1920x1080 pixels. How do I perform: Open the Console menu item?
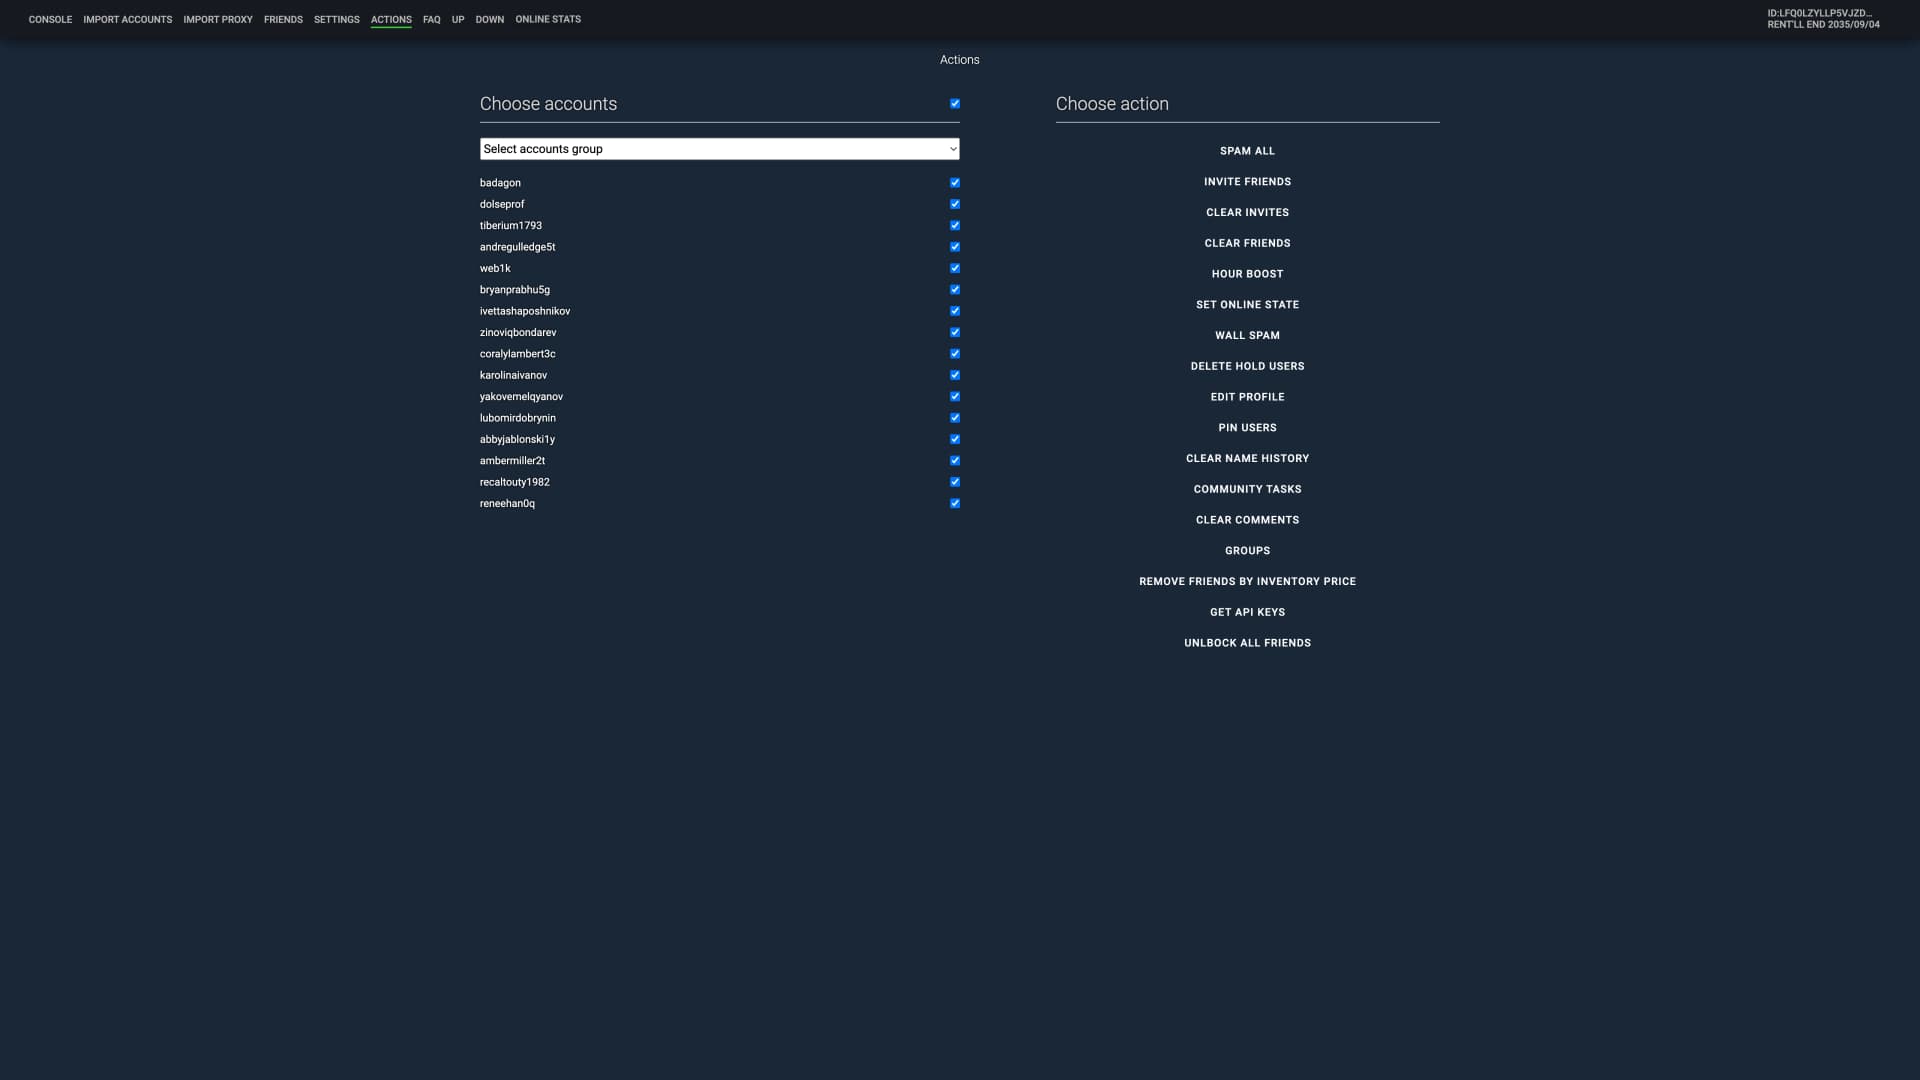50,19
